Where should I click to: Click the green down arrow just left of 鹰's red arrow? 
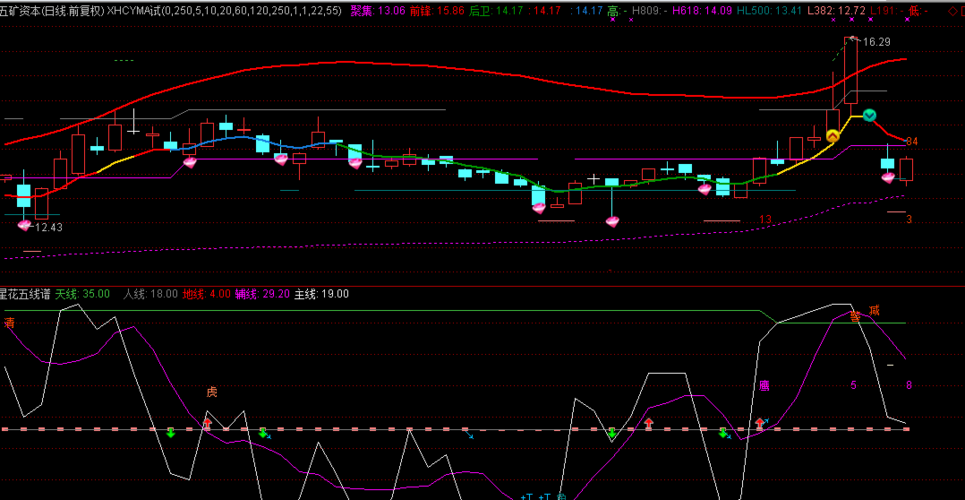723,433
